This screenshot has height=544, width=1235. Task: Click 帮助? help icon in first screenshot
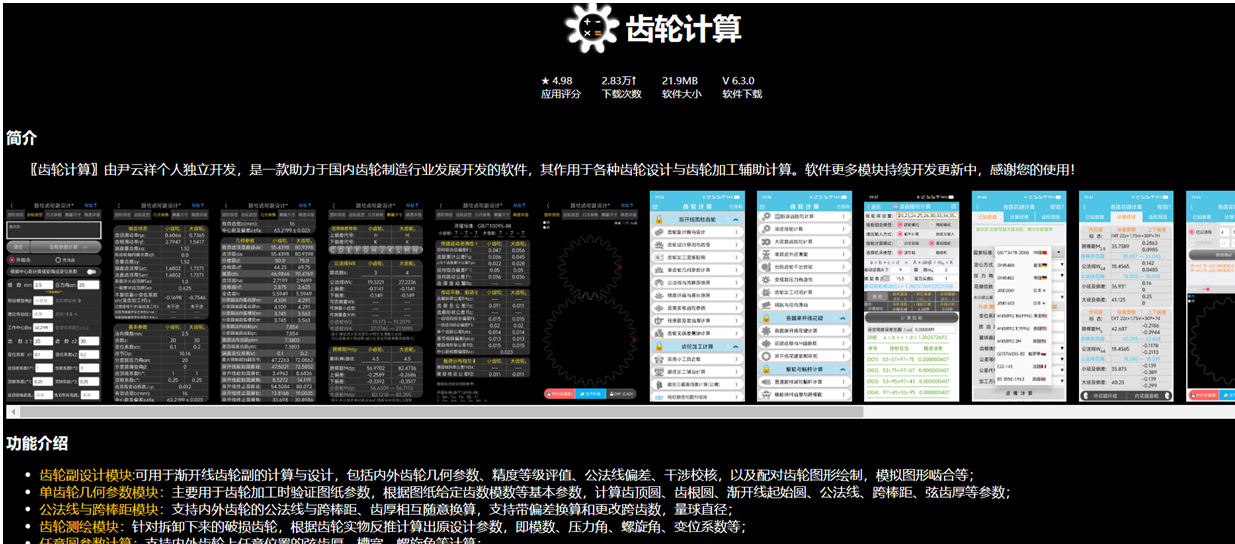click(x=95, y=205)
